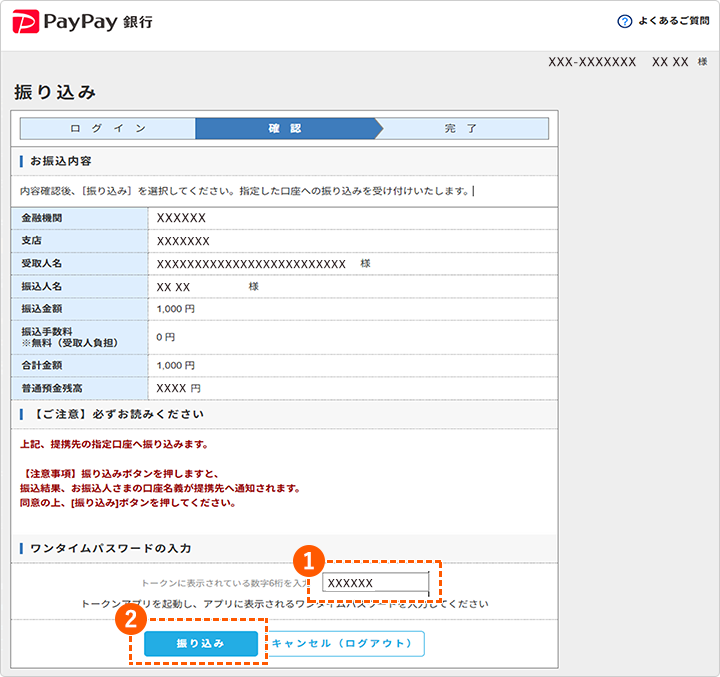Select the 合計金額 label cell
The image size is (720, 677).
[79, 366]
